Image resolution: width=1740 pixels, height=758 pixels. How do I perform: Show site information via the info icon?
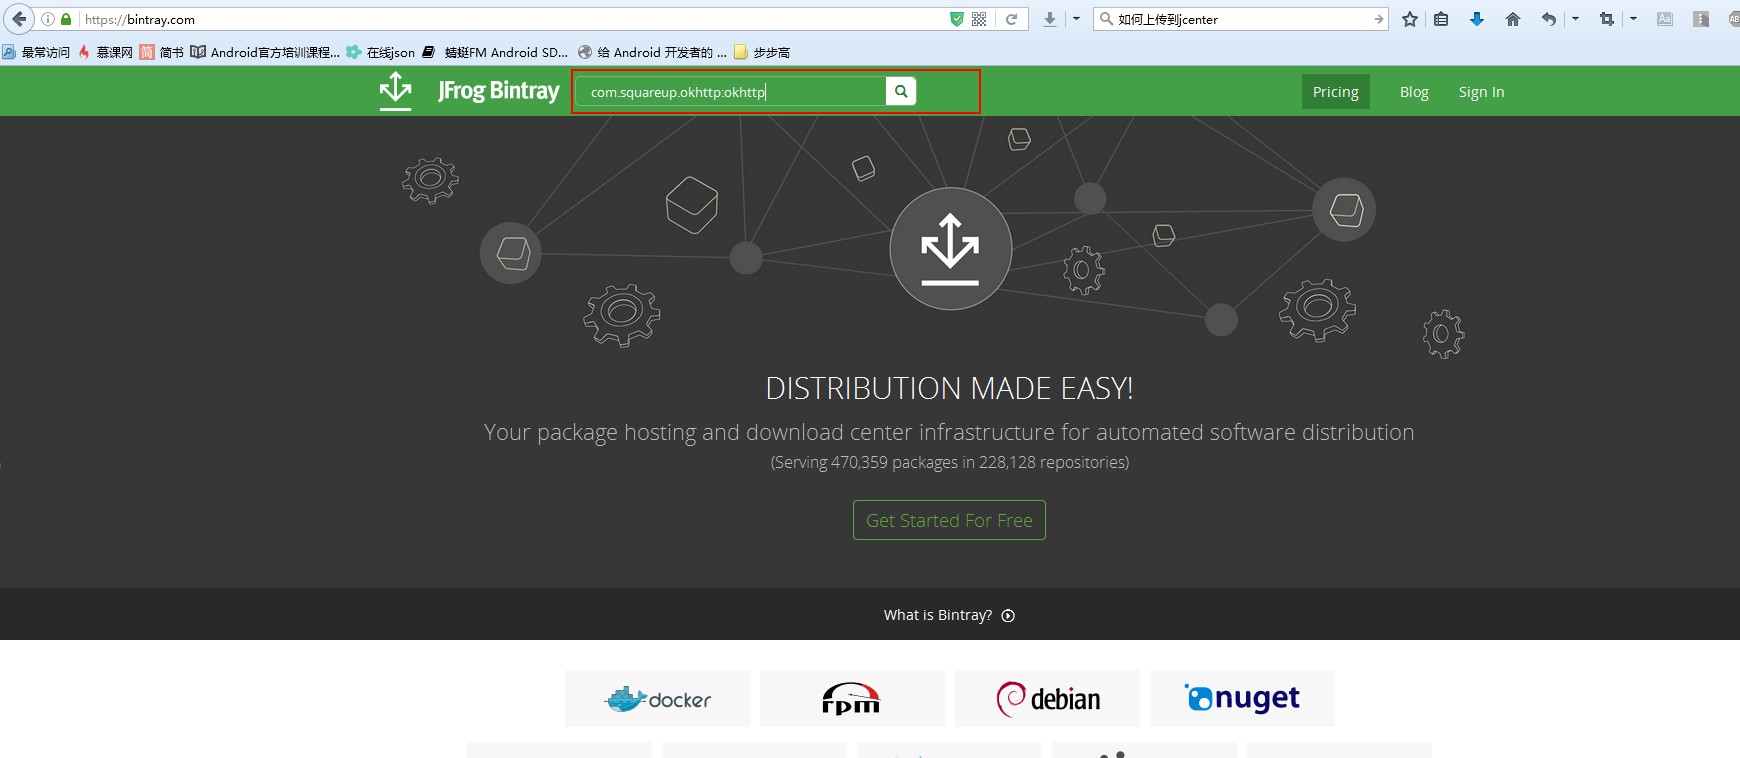(x=48, y=19)
